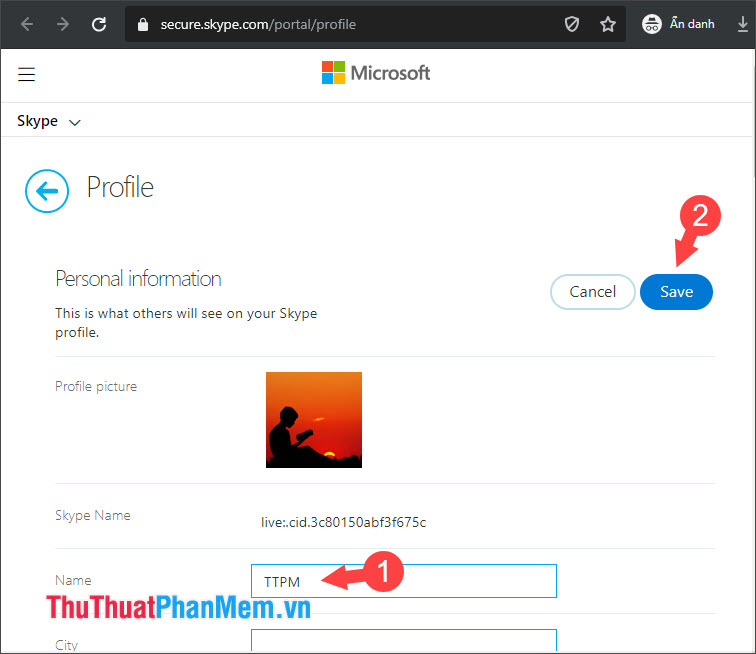Click the address bar URL secure.skype.com/portal/profile
Image resolution: width=756 pixels, height=654 pixels.
pos(258,25)
